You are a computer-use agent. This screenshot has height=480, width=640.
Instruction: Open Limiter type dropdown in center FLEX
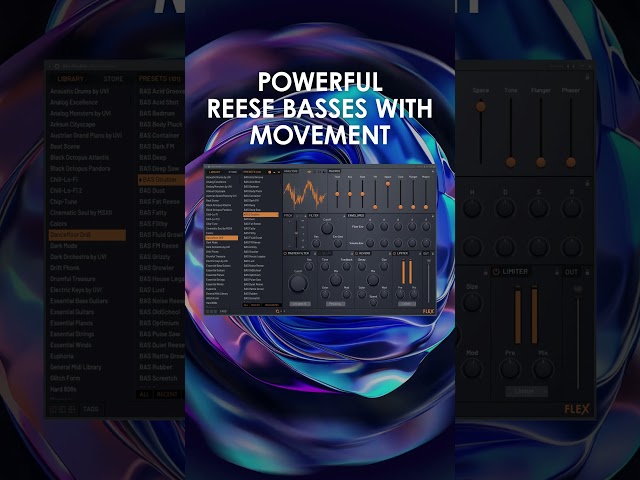coord(407,304)
